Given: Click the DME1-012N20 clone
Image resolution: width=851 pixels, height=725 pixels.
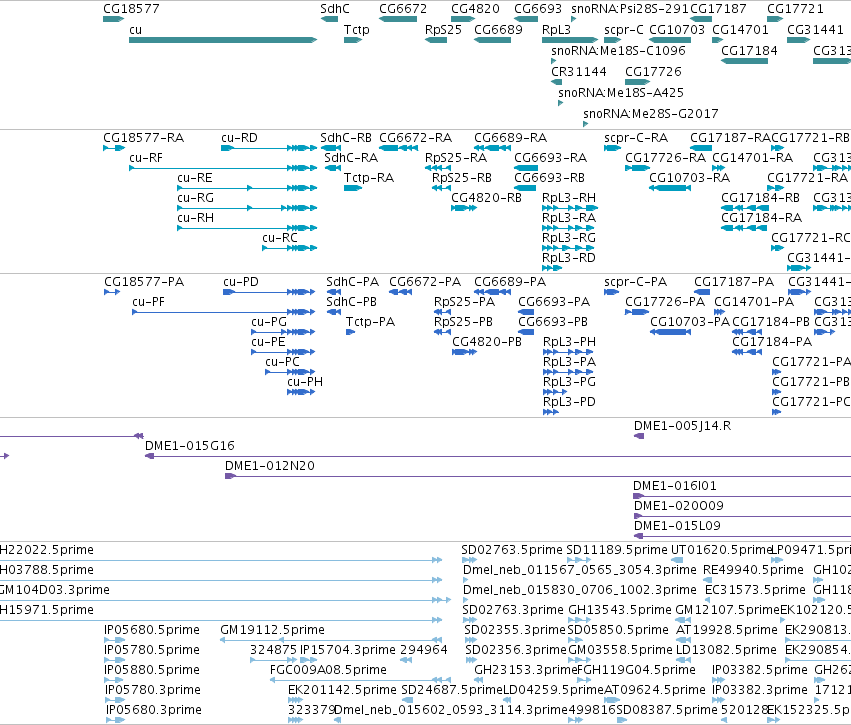Looking at the screenshot, I should (538, 476).
